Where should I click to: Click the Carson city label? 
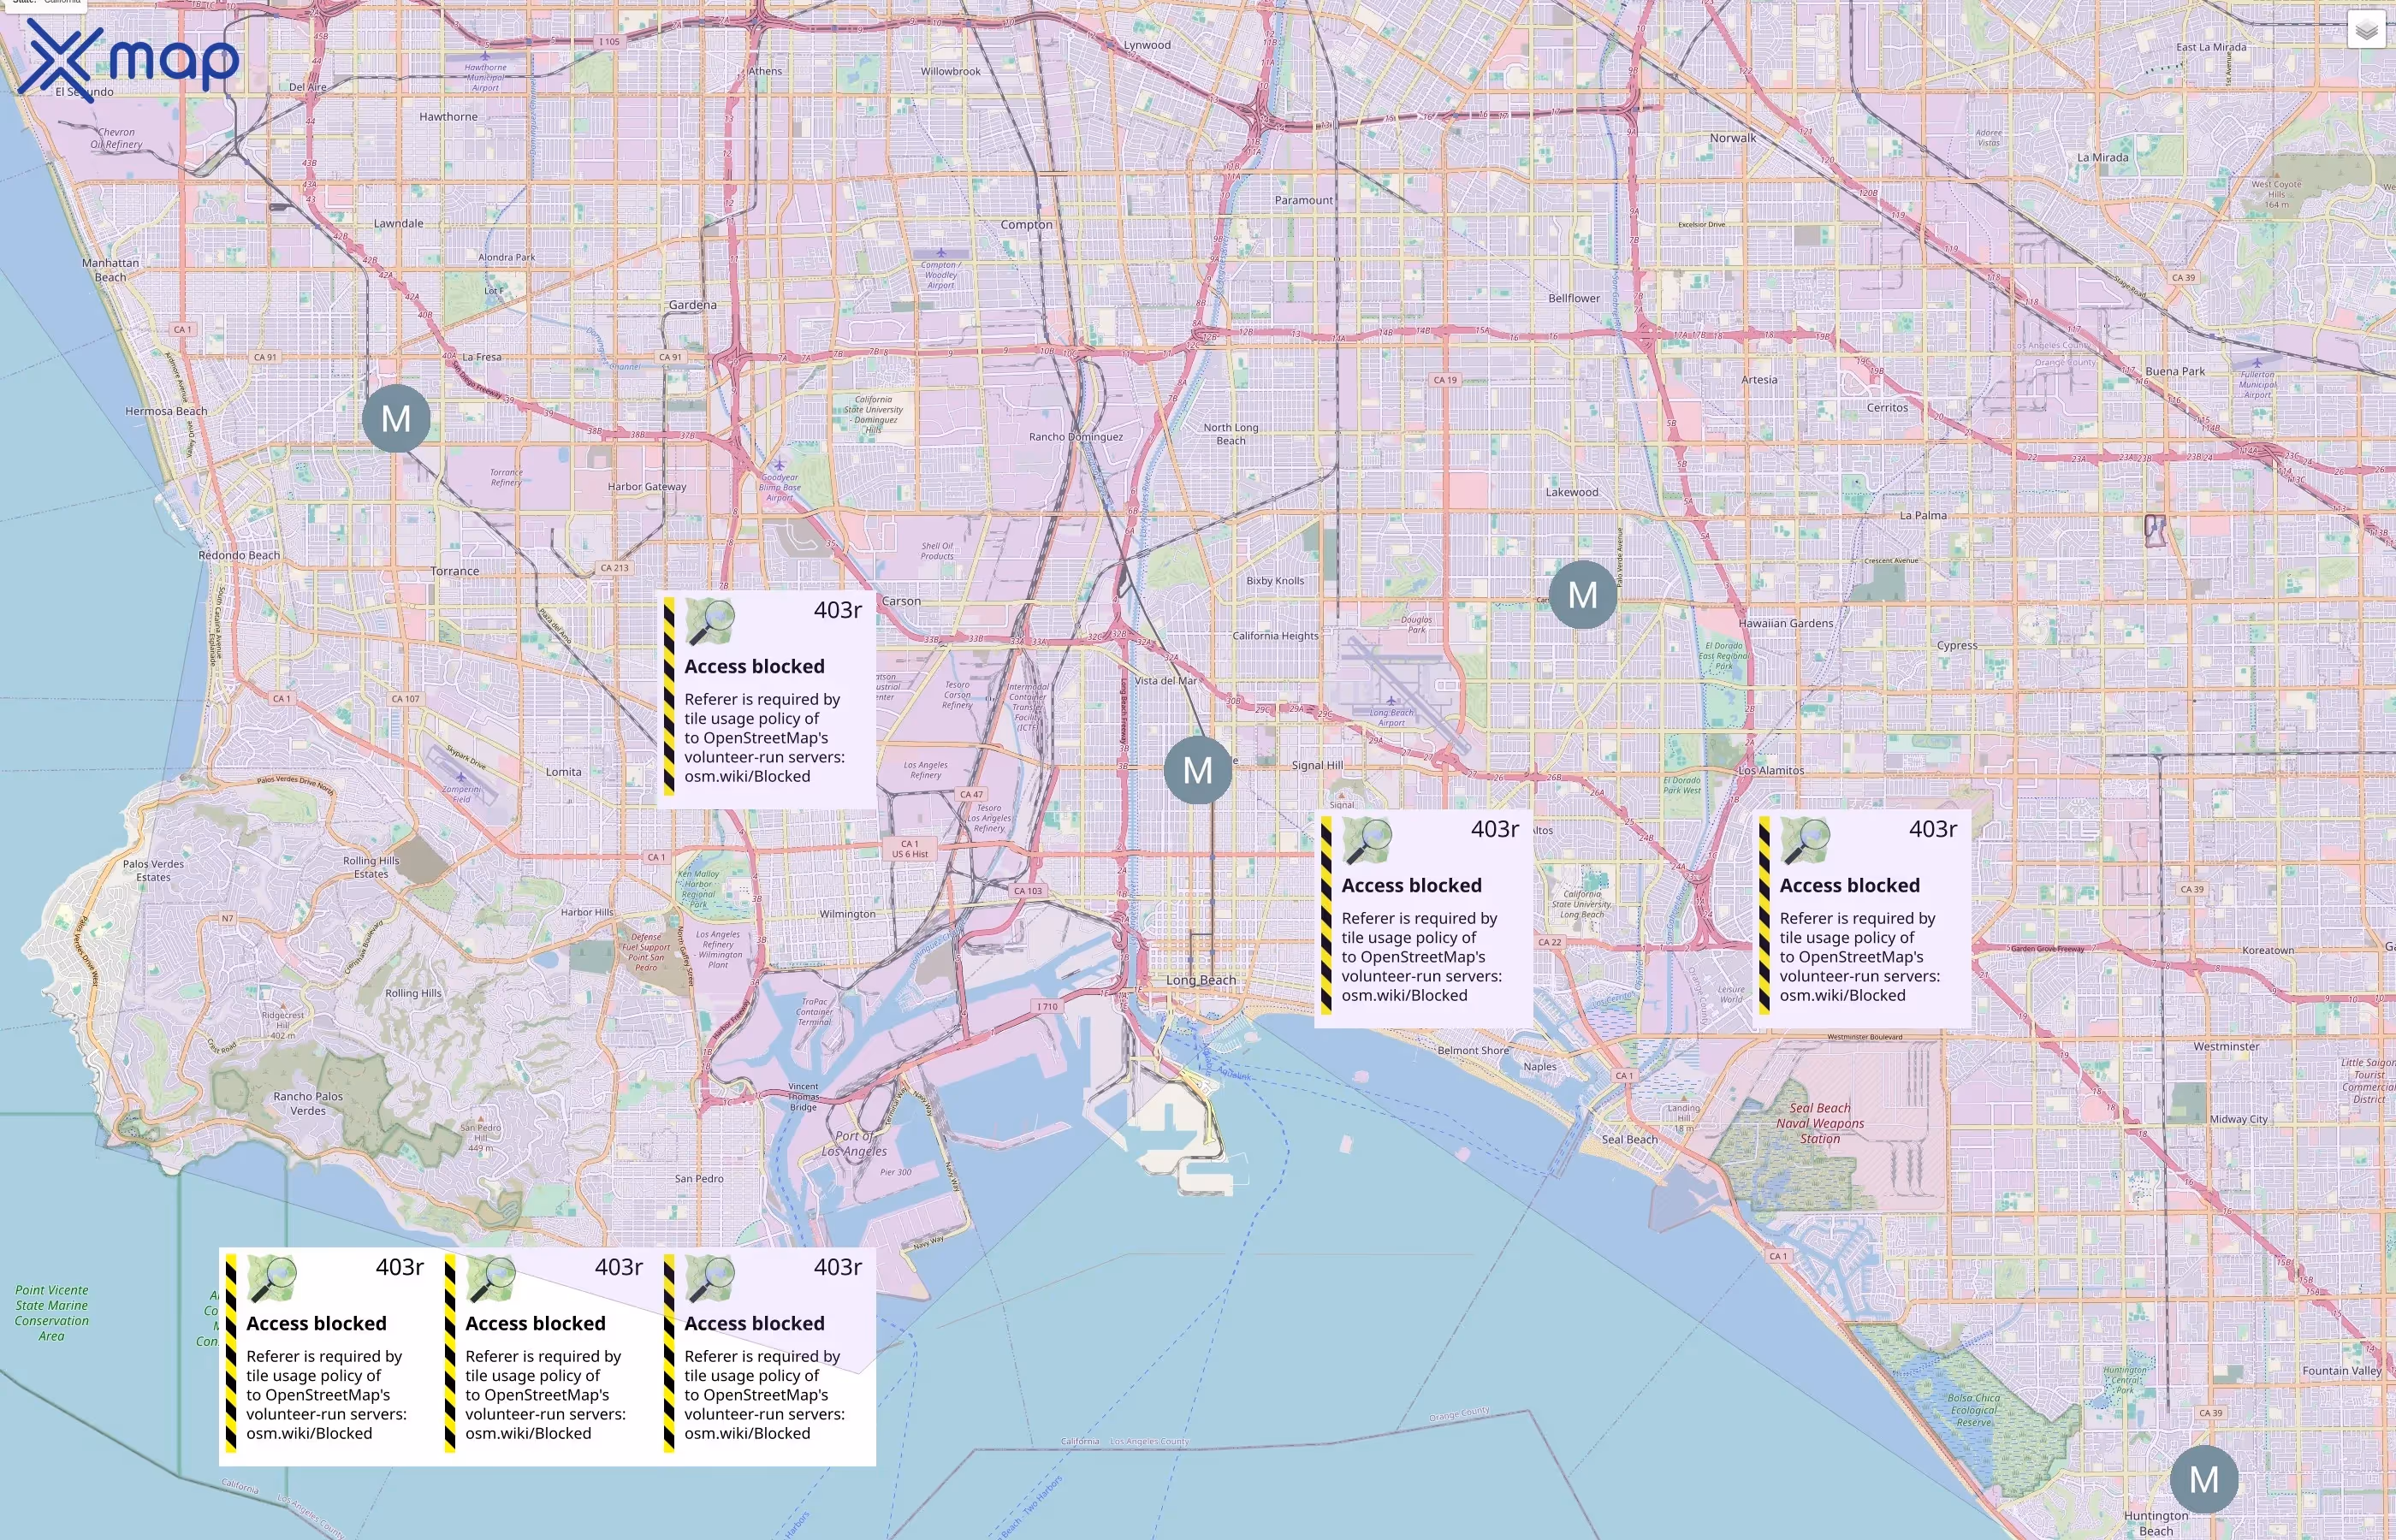click(x=901, y=601)
